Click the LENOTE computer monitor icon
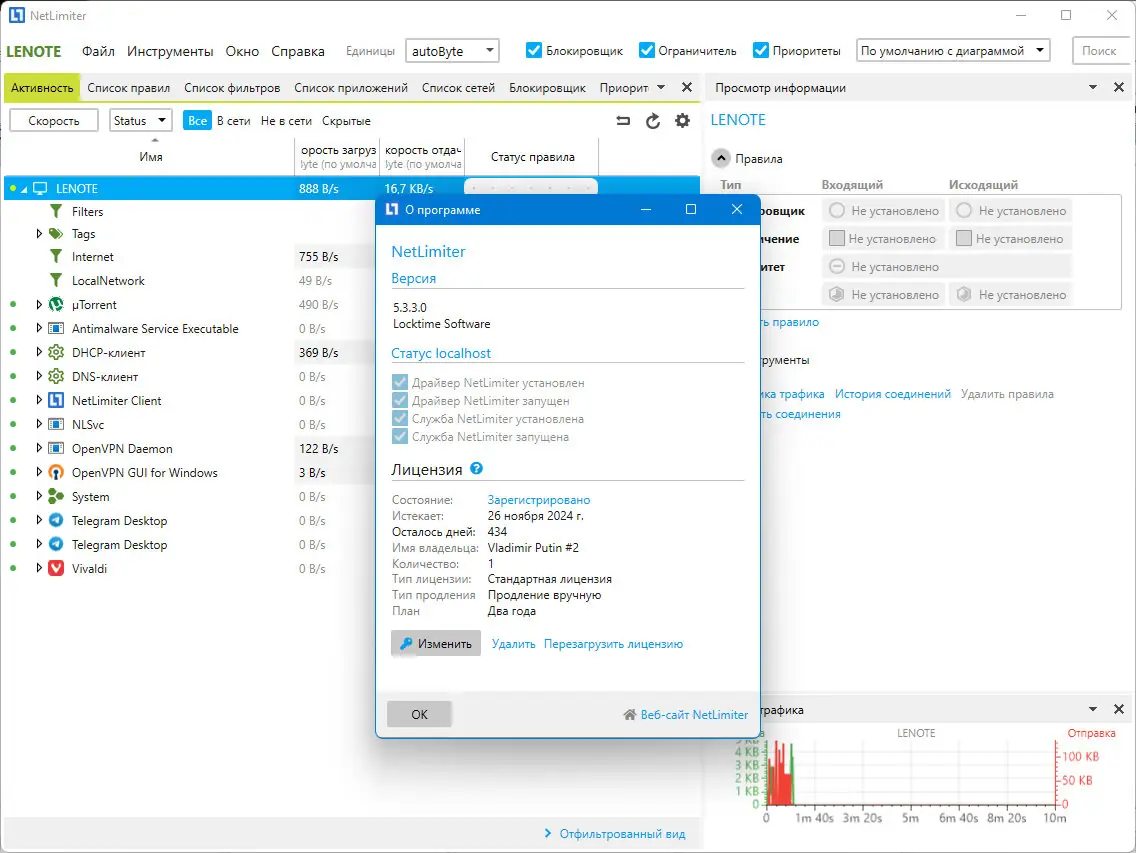The width and height of the screenshot is (1136, 853). (x=40, y=188)
